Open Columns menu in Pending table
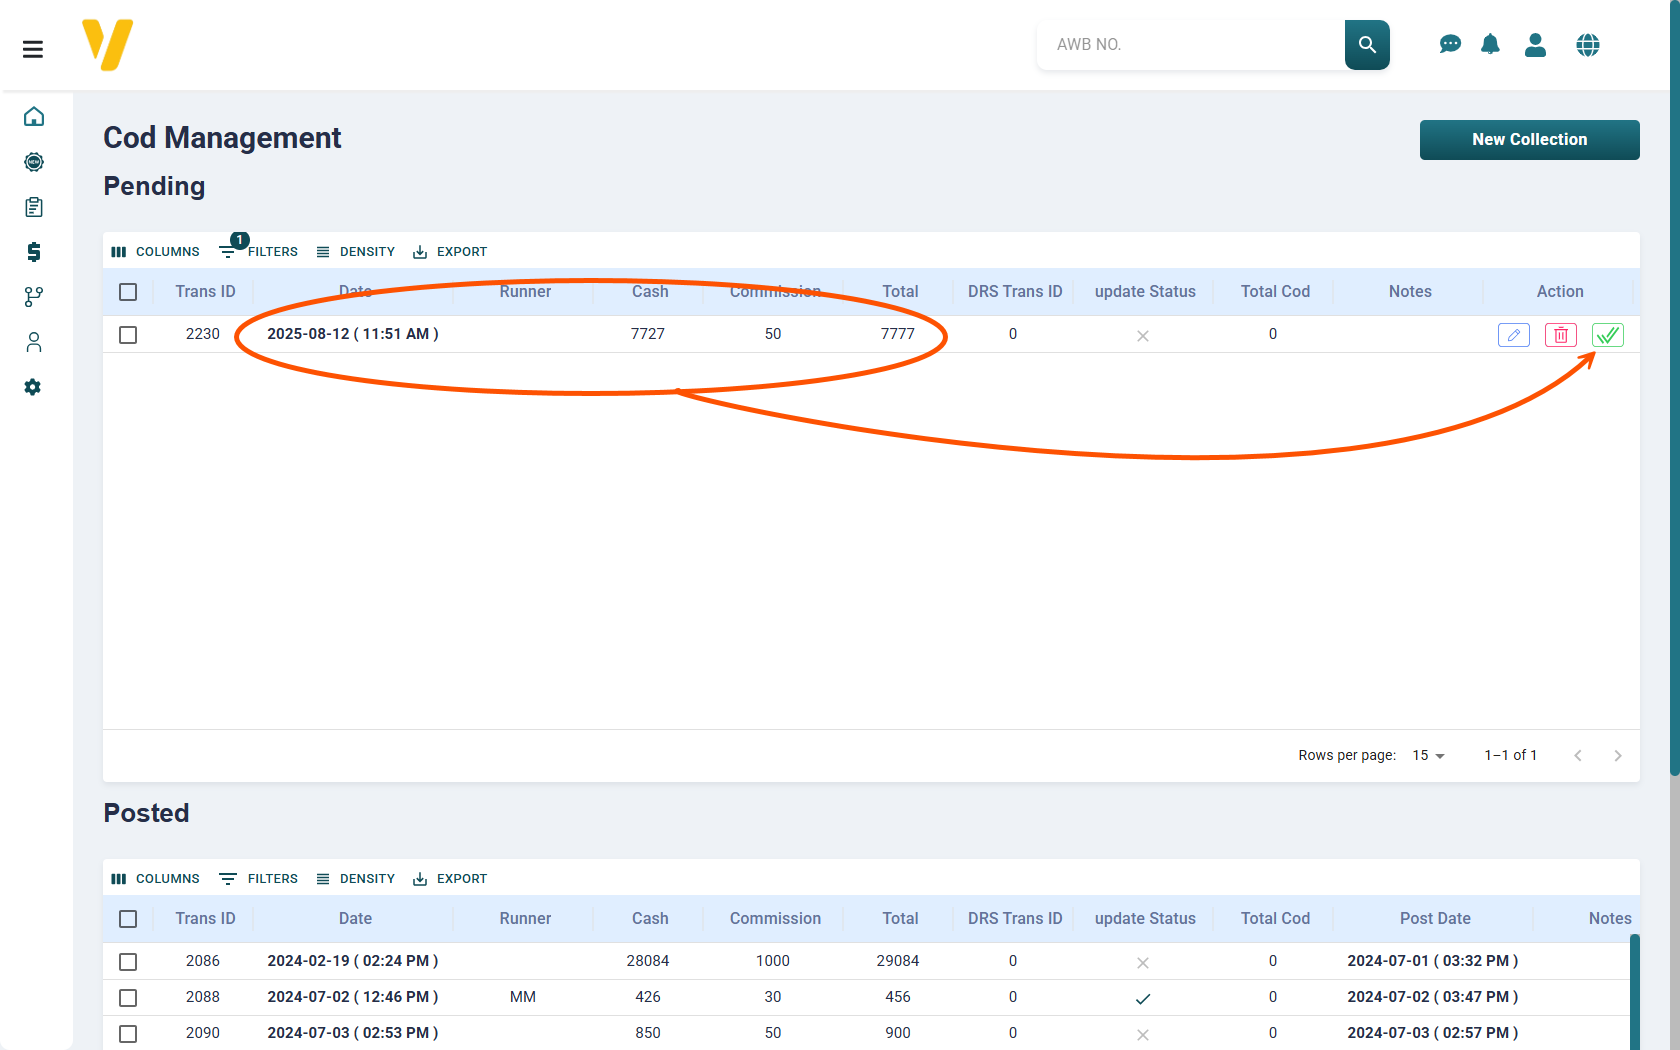Screen dimensions: 1680x1050 [155, 252]
